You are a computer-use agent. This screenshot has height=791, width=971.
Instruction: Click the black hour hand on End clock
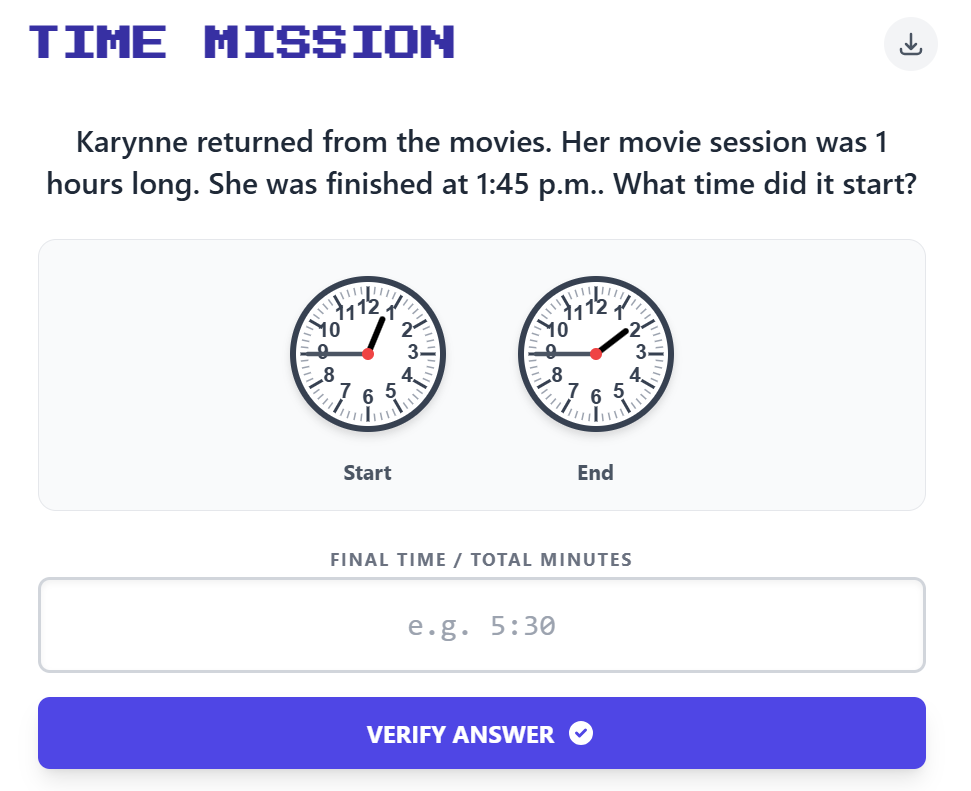pos(613,341)
